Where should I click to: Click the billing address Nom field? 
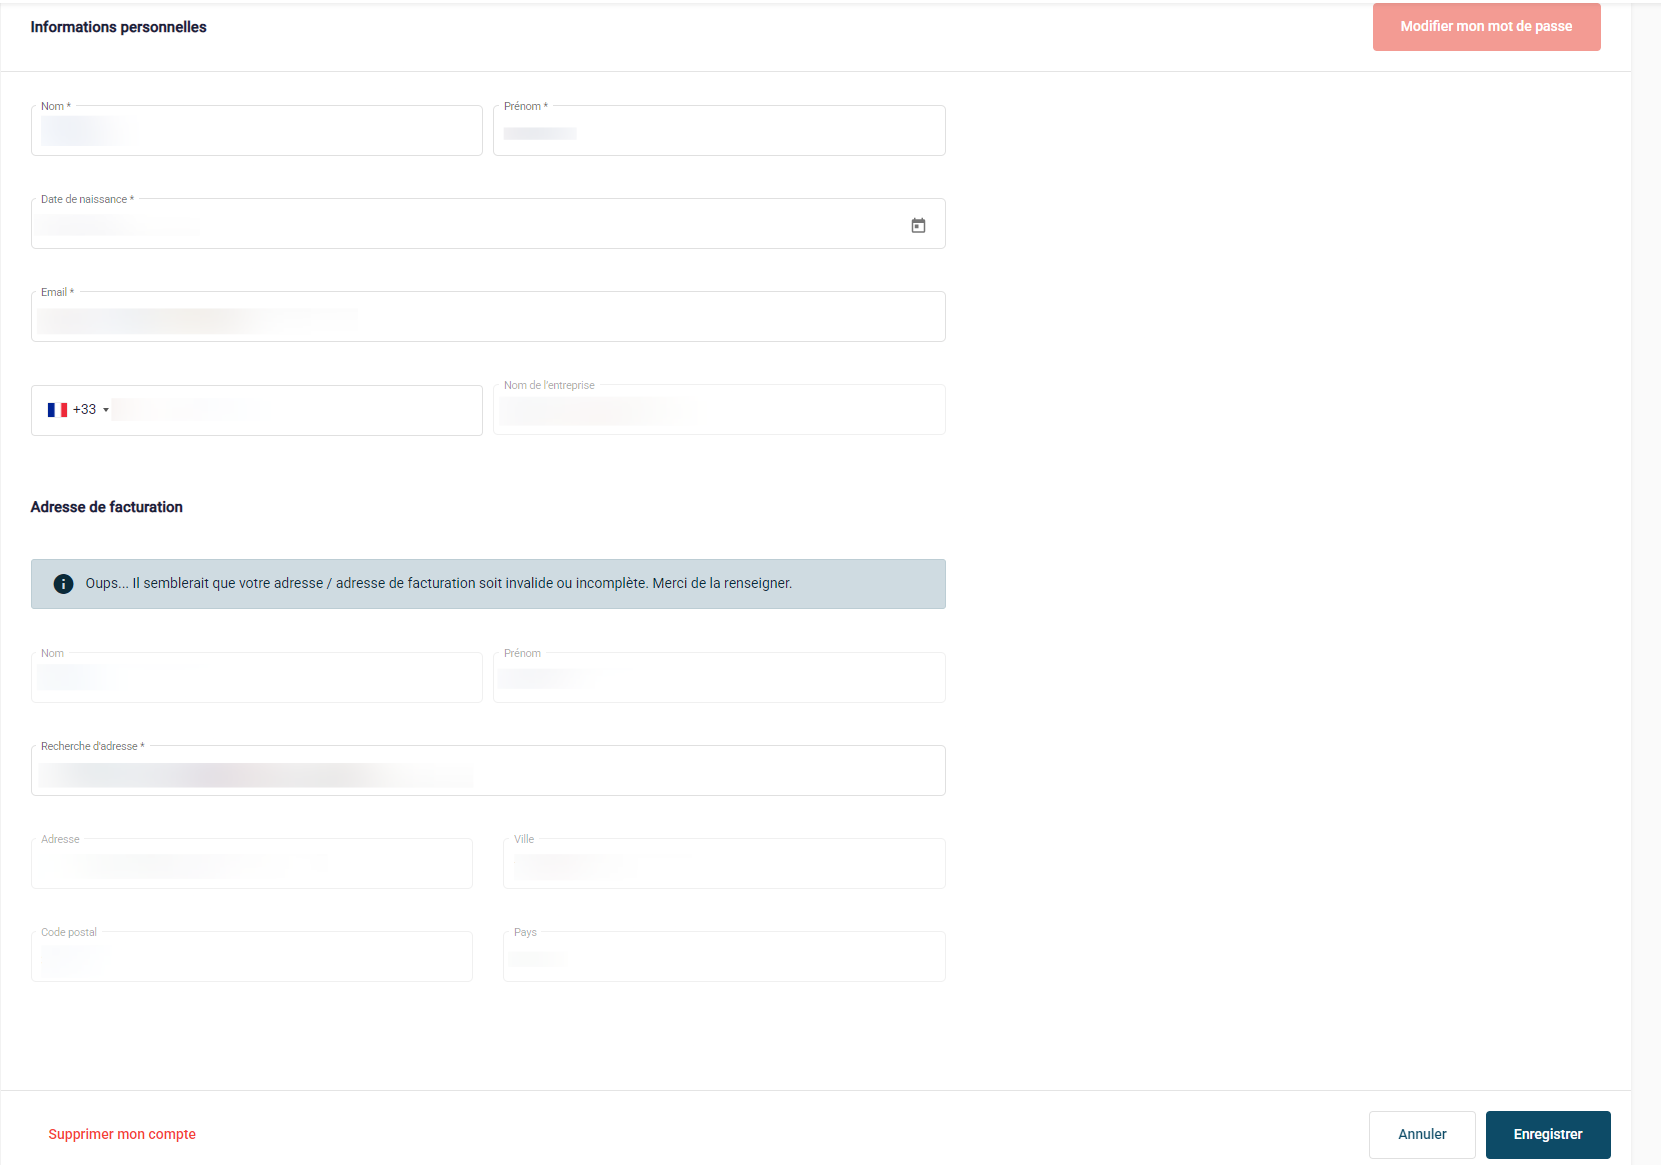(256, 679)
